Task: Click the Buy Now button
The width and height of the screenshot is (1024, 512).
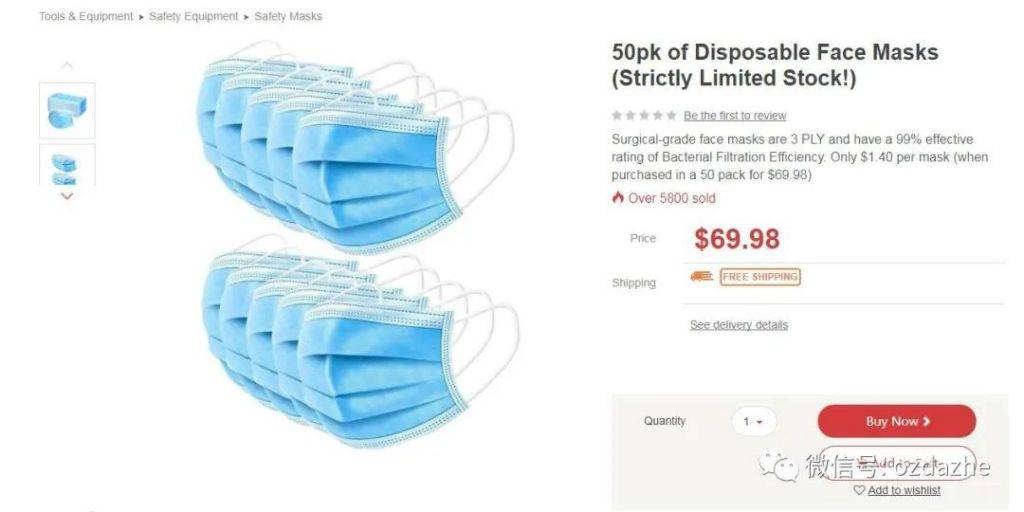Action: pos(897,421)
